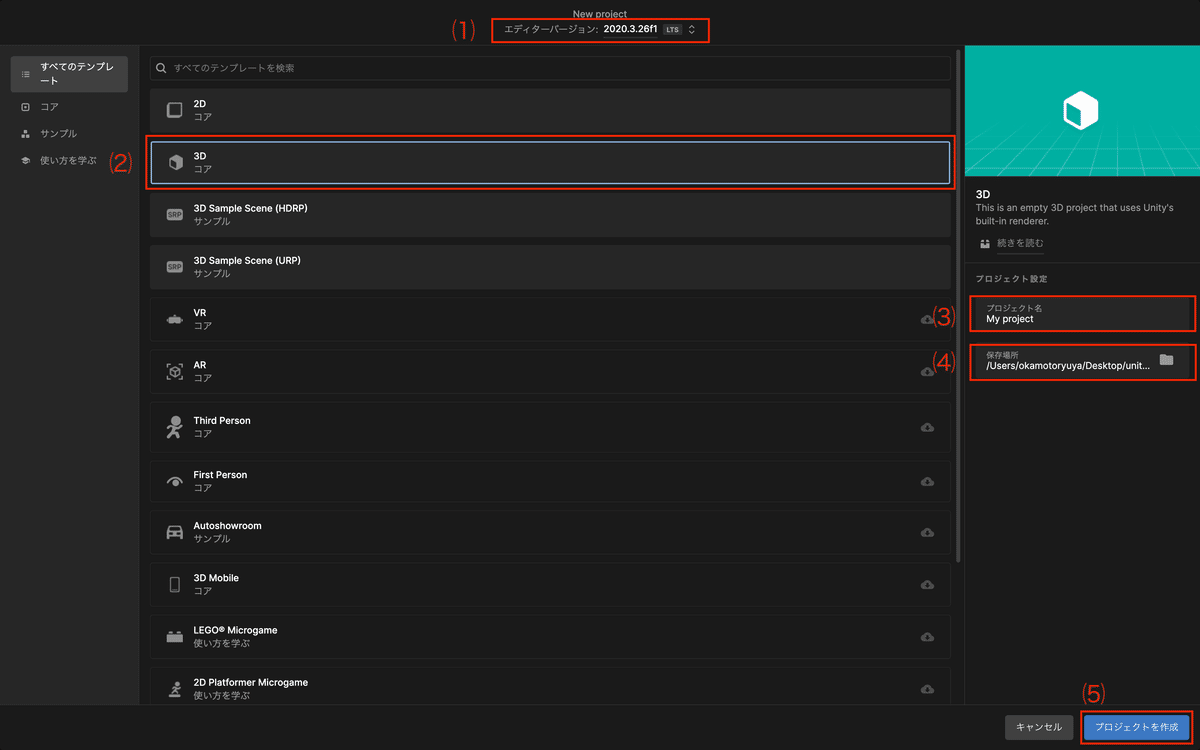Click the キャンセル button
This screenshot has width=1200, height=750.
point(1039,727)
